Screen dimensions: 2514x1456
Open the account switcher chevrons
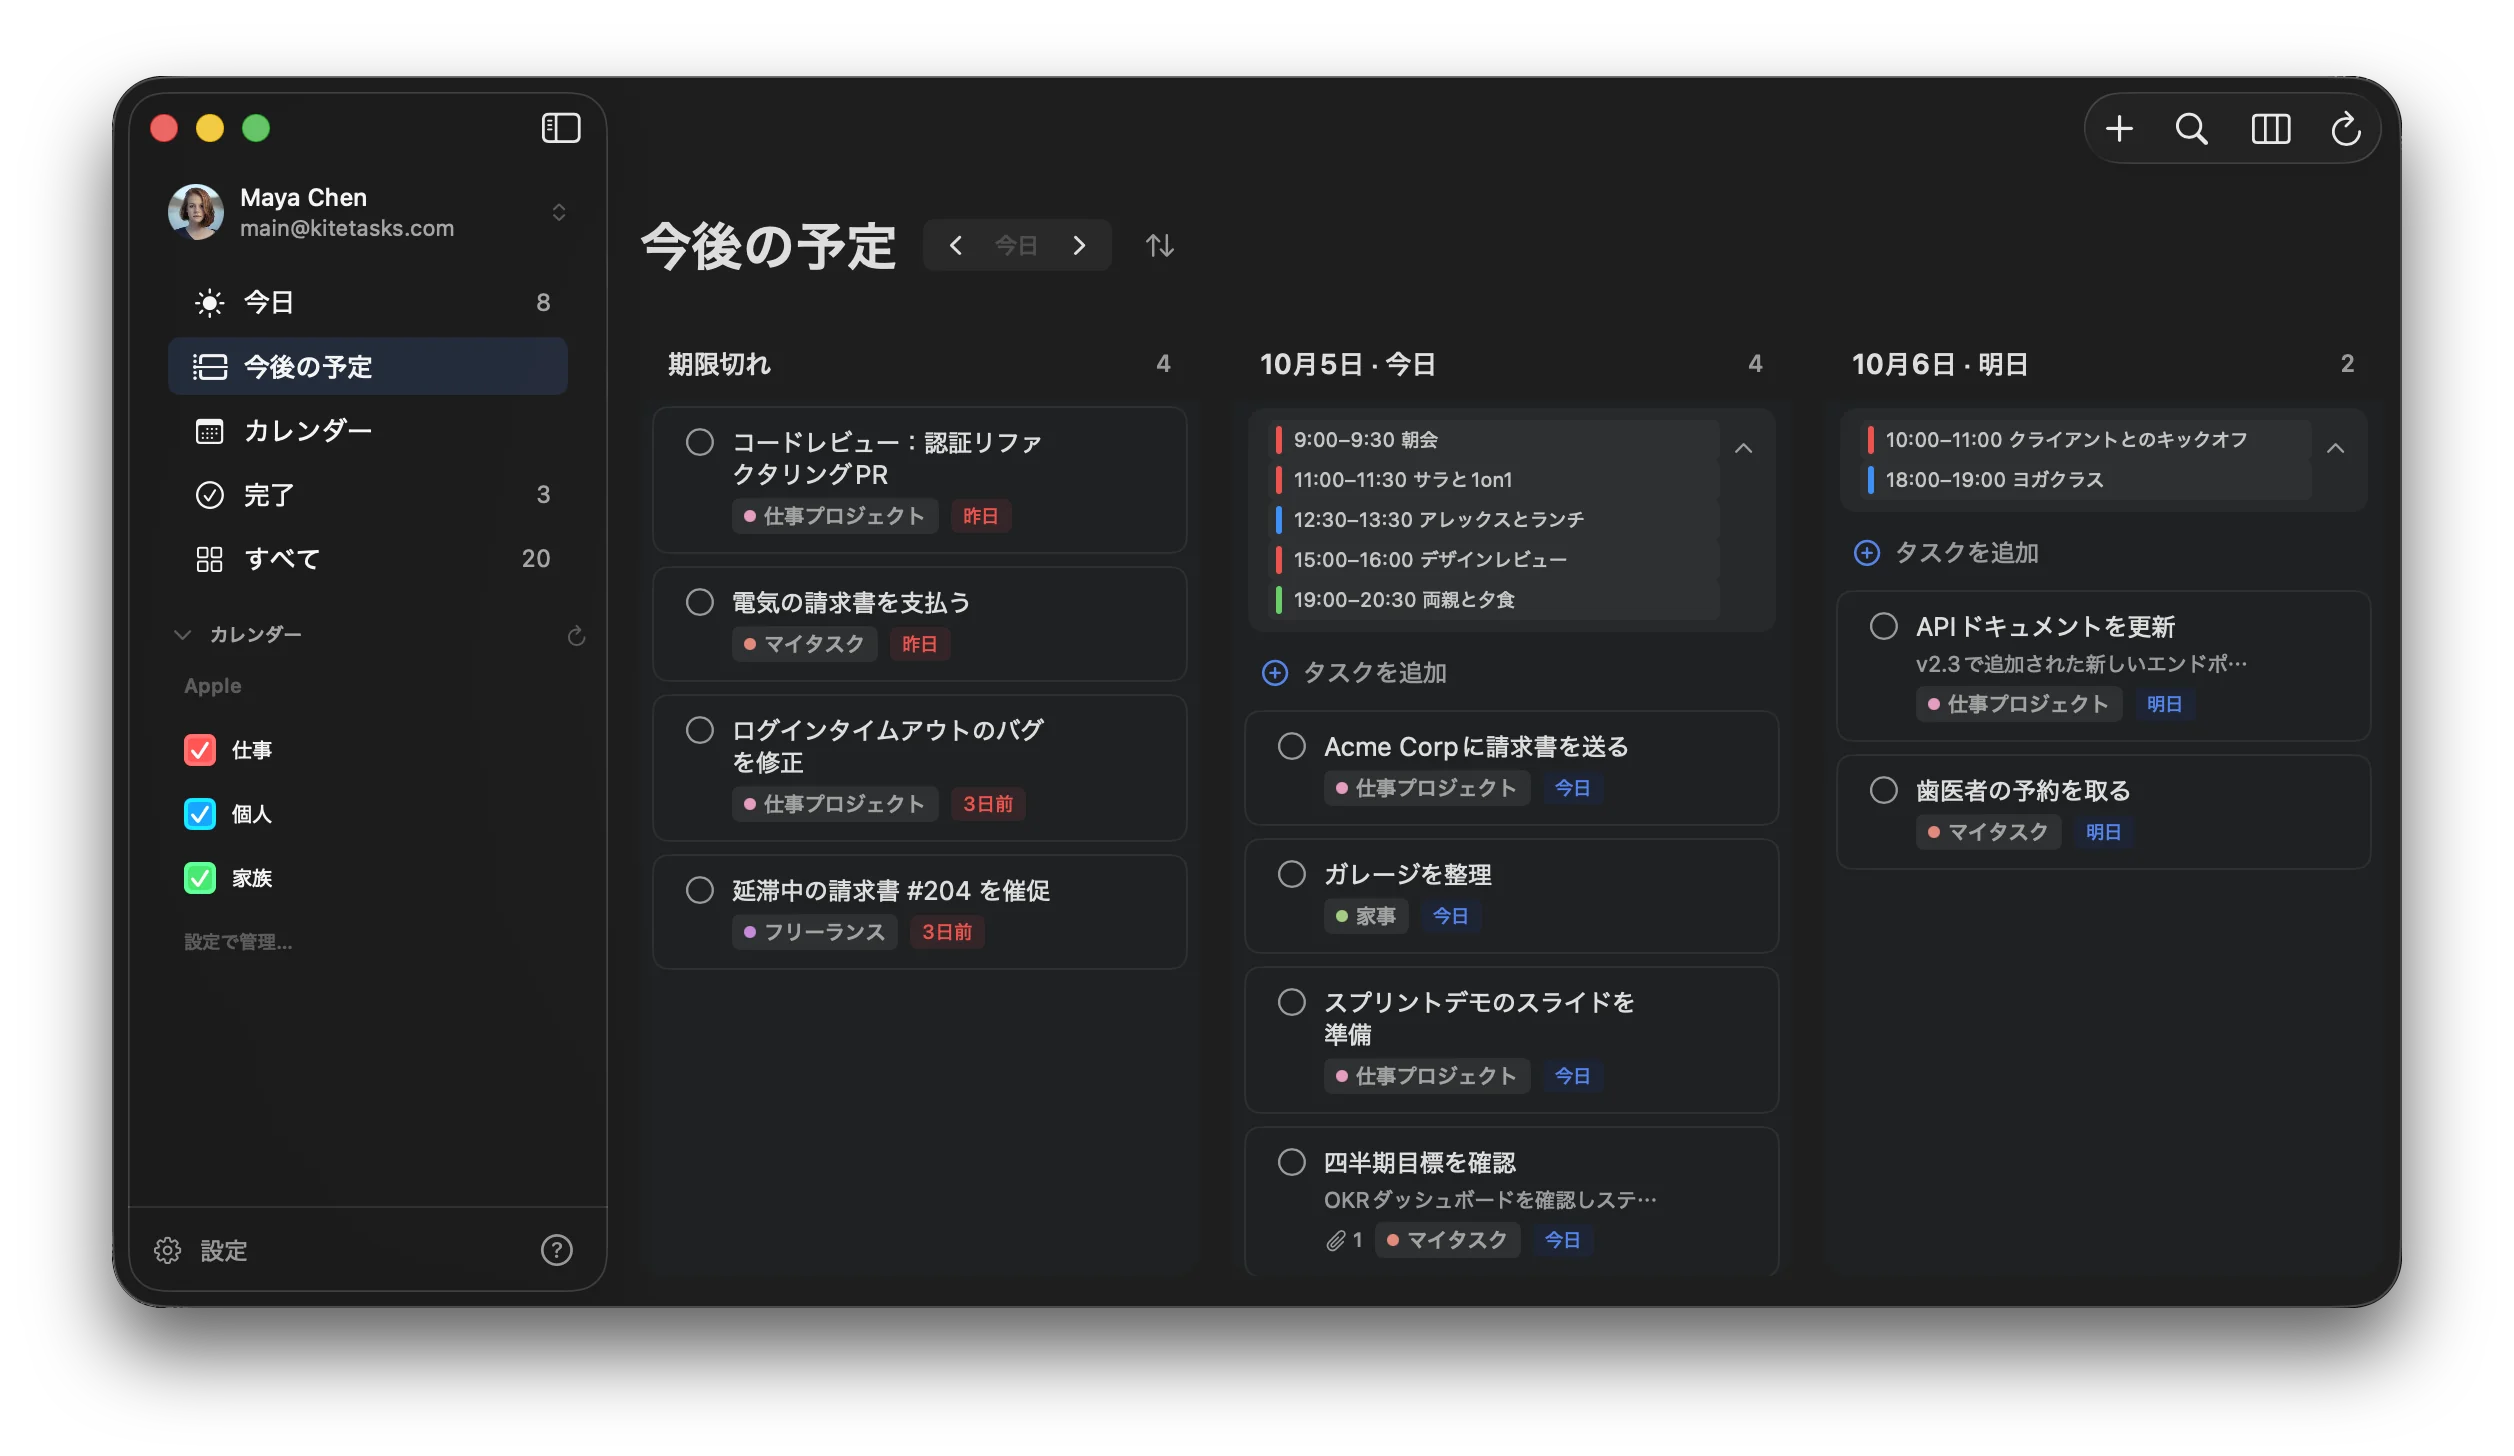[x=559, y=212]
